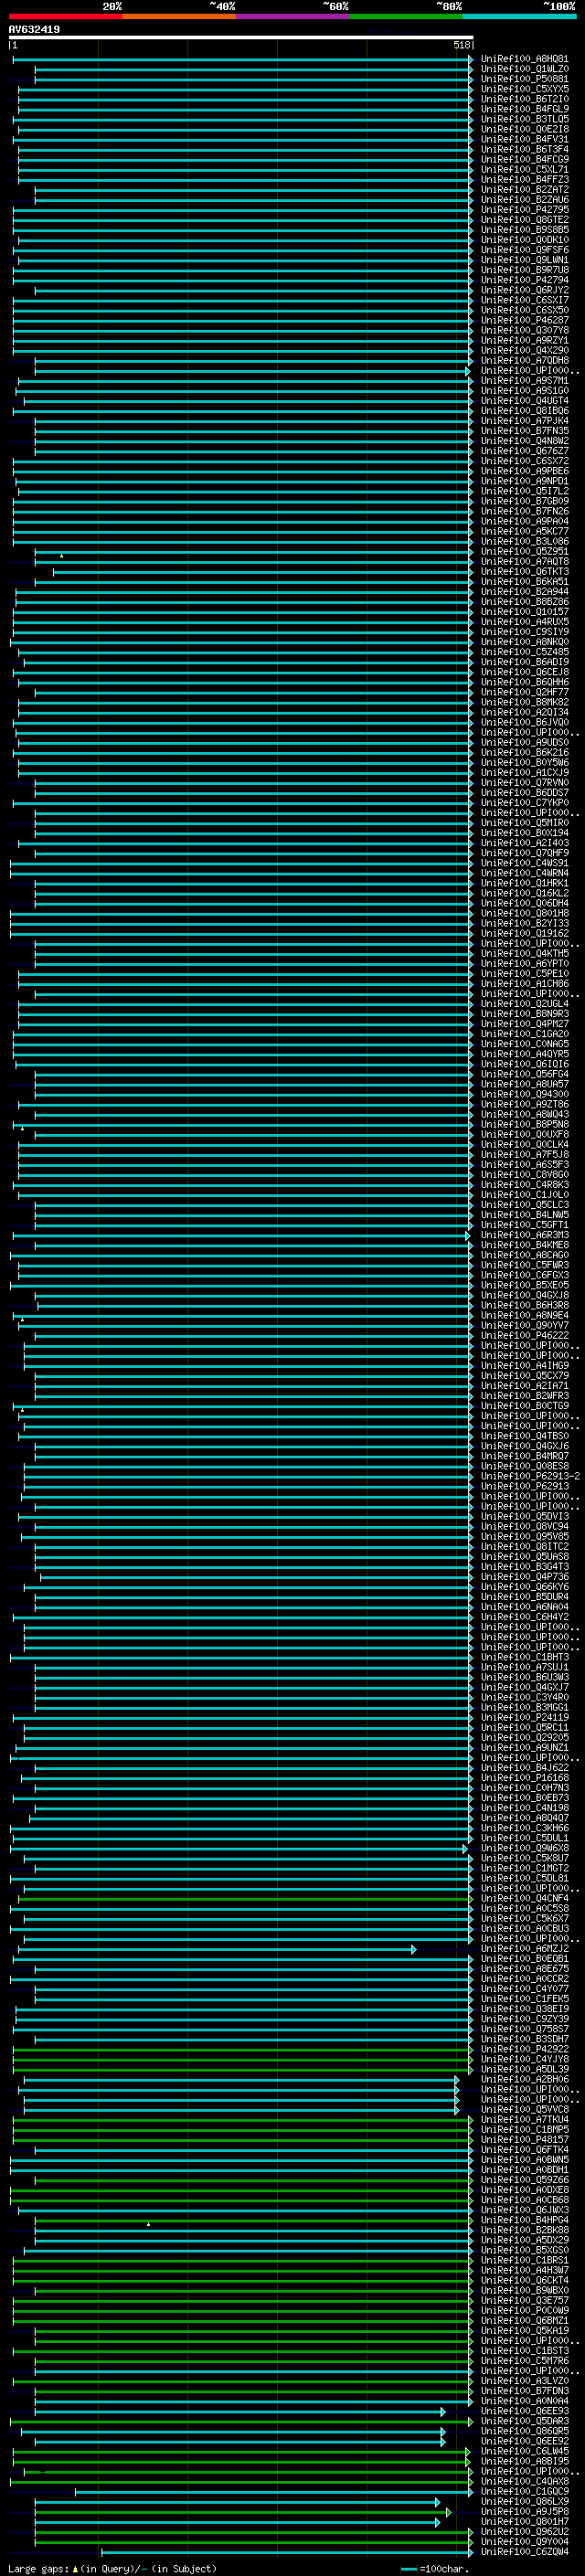Viewport: 585px width, 2576px height.
Task: Click the UniRef100_P42795 entry
Action: click(x=525, y=210)
